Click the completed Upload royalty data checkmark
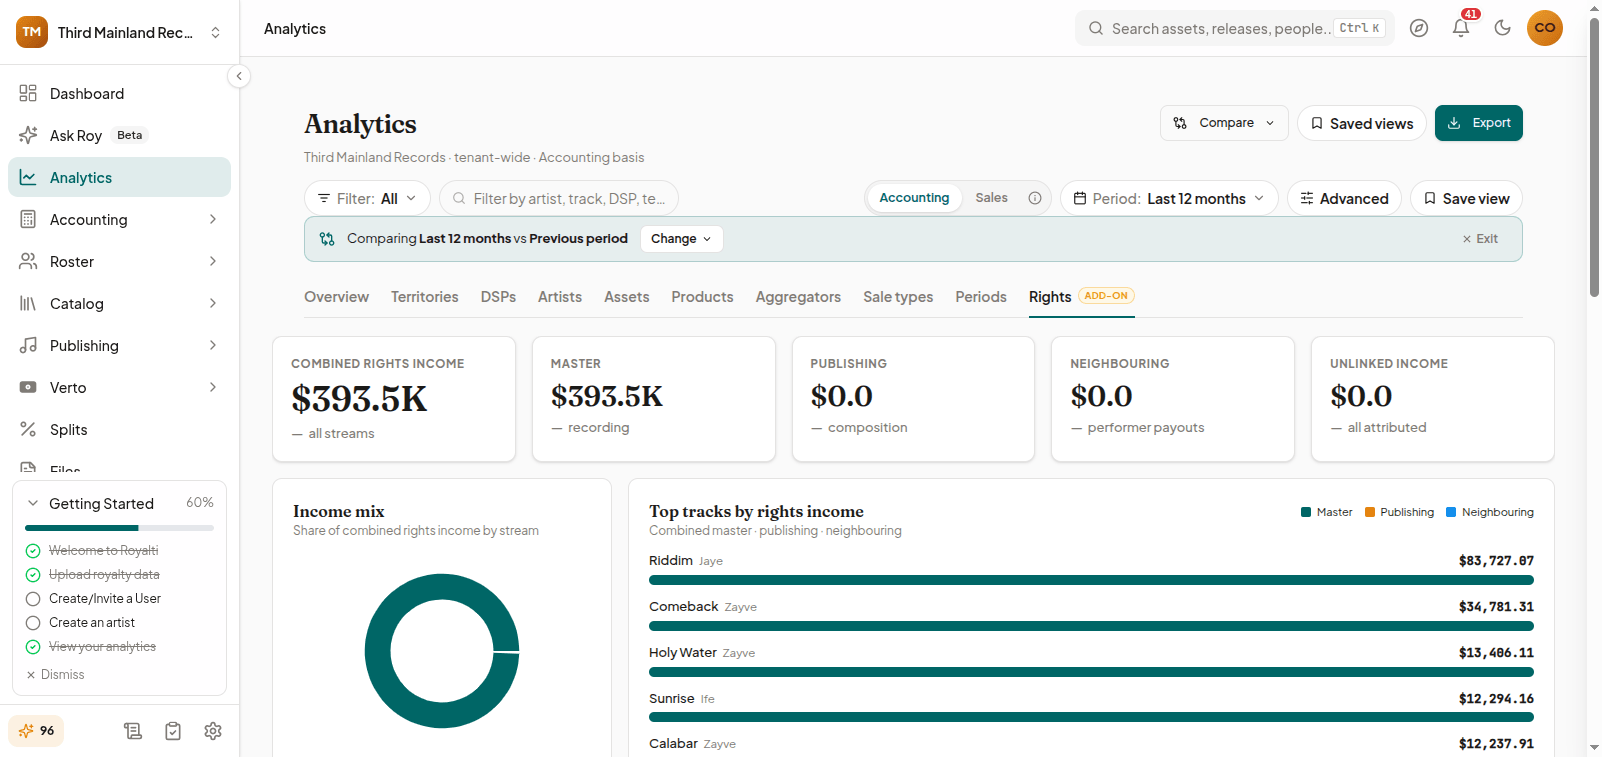Image resolution: width=1602 pixels, height=757 pixels. pyautogui.click(x=33, y=575)
